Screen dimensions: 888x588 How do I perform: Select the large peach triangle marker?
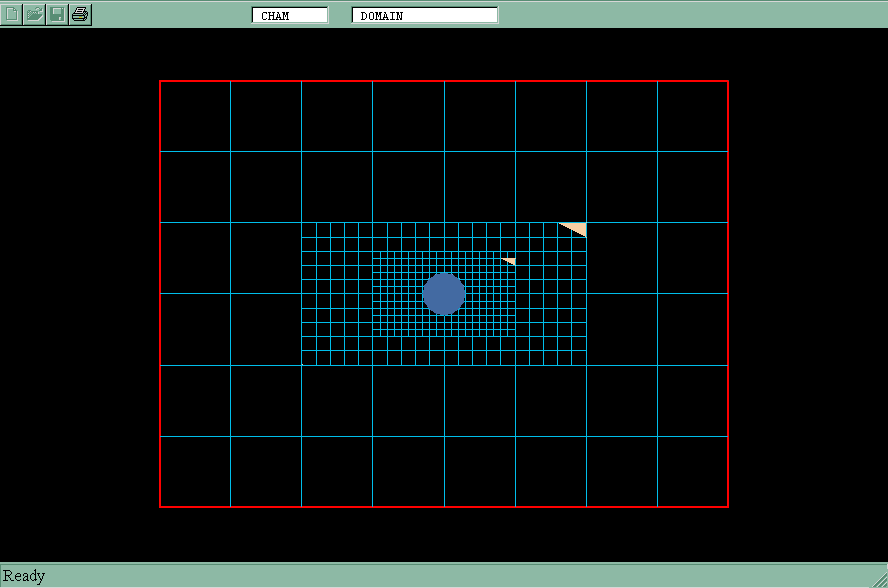click(576, 229)
